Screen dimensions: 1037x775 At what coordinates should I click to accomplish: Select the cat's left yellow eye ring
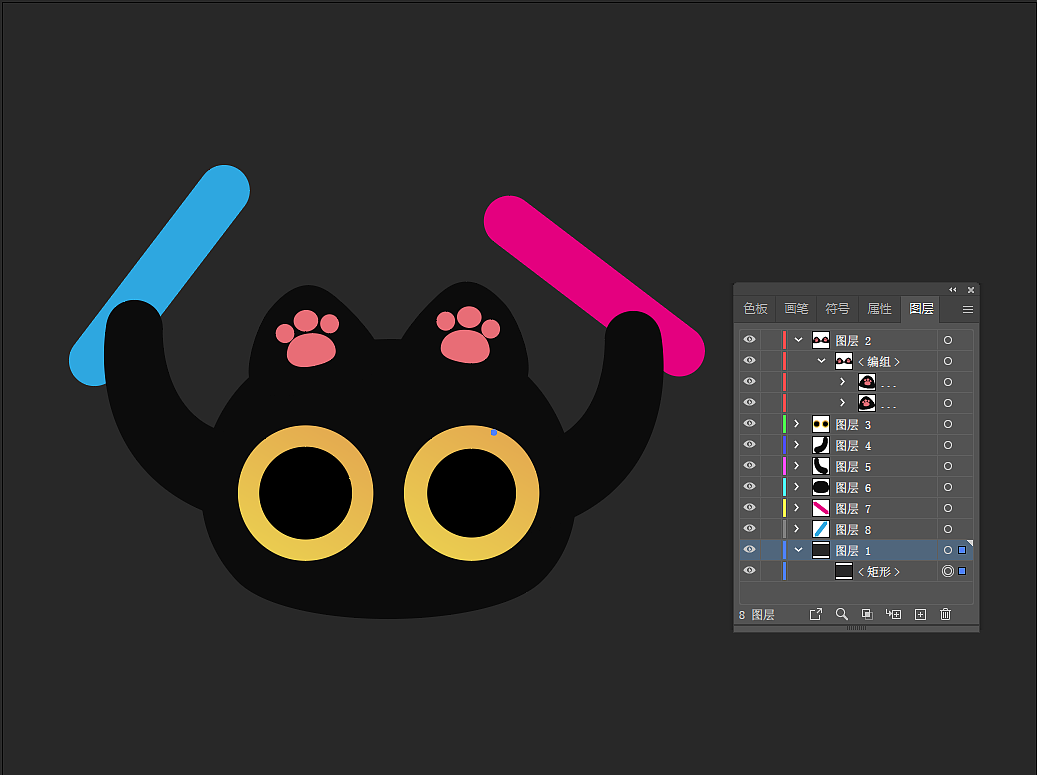(249, 493)
